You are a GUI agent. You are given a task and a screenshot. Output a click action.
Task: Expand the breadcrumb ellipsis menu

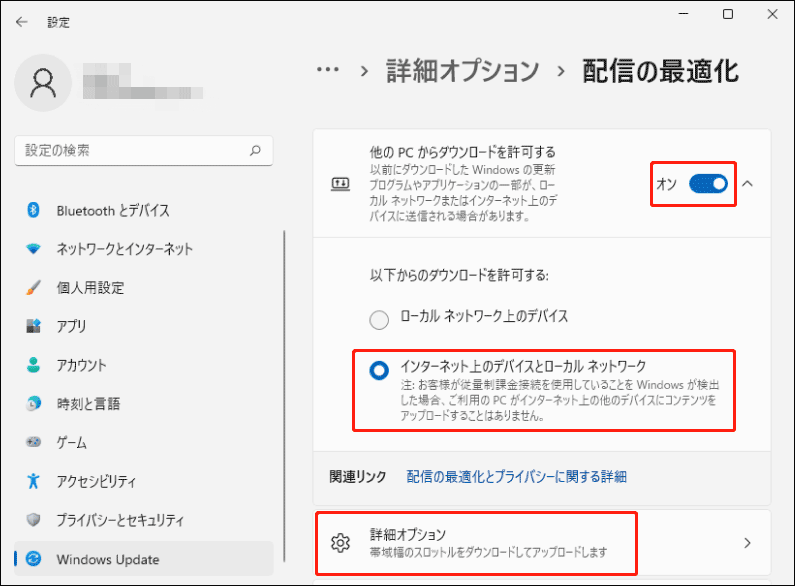[x=328, y=69]
